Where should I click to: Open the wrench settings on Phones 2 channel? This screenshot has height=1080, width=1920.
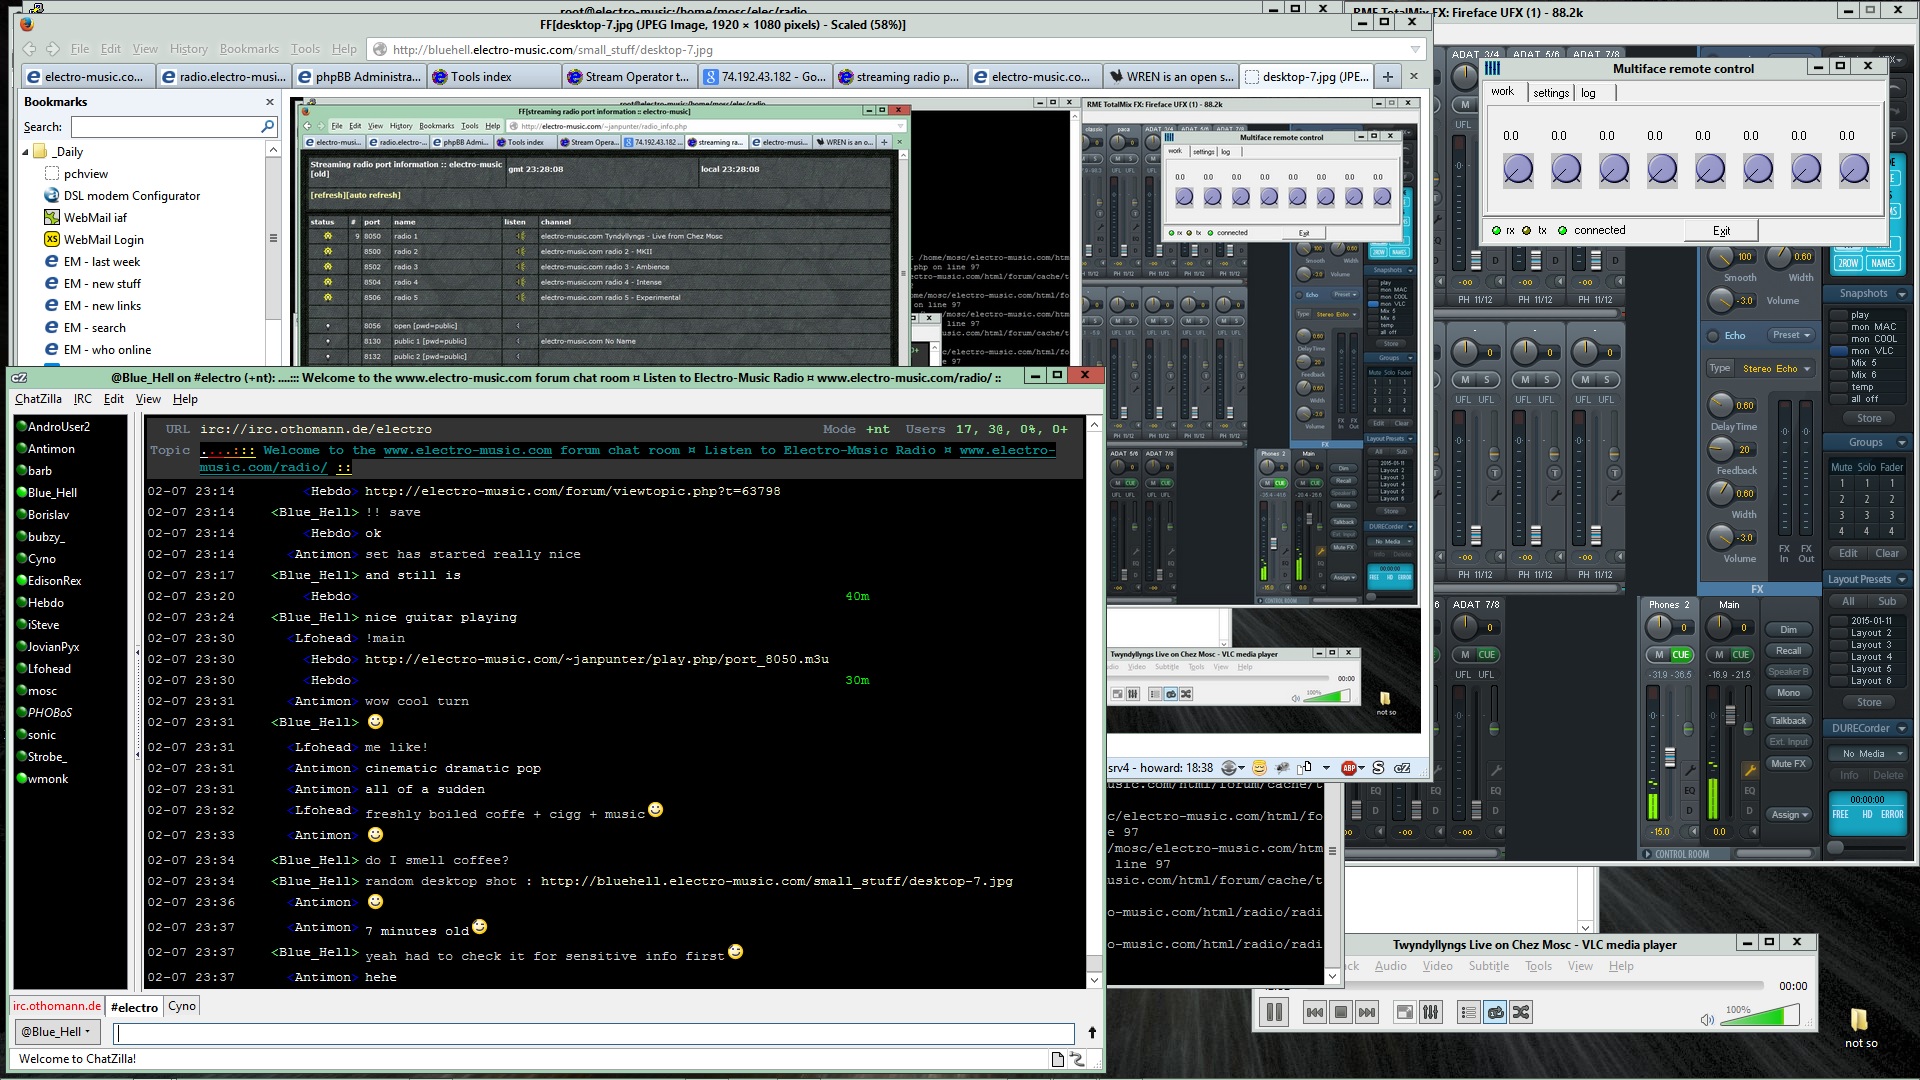pos(1690,770)
